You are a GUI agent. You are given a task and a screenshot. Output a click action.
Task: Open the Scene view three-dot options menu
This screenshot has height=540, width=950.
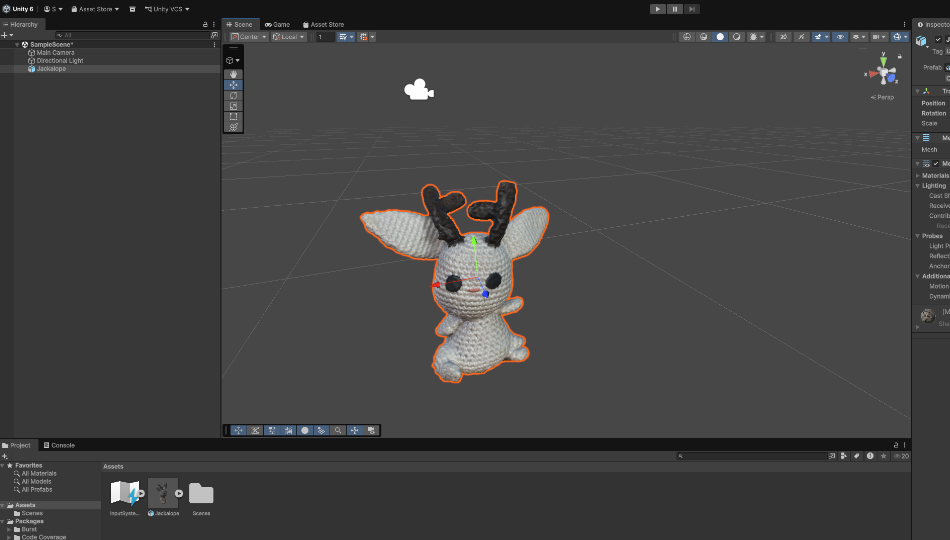point(905,25)
